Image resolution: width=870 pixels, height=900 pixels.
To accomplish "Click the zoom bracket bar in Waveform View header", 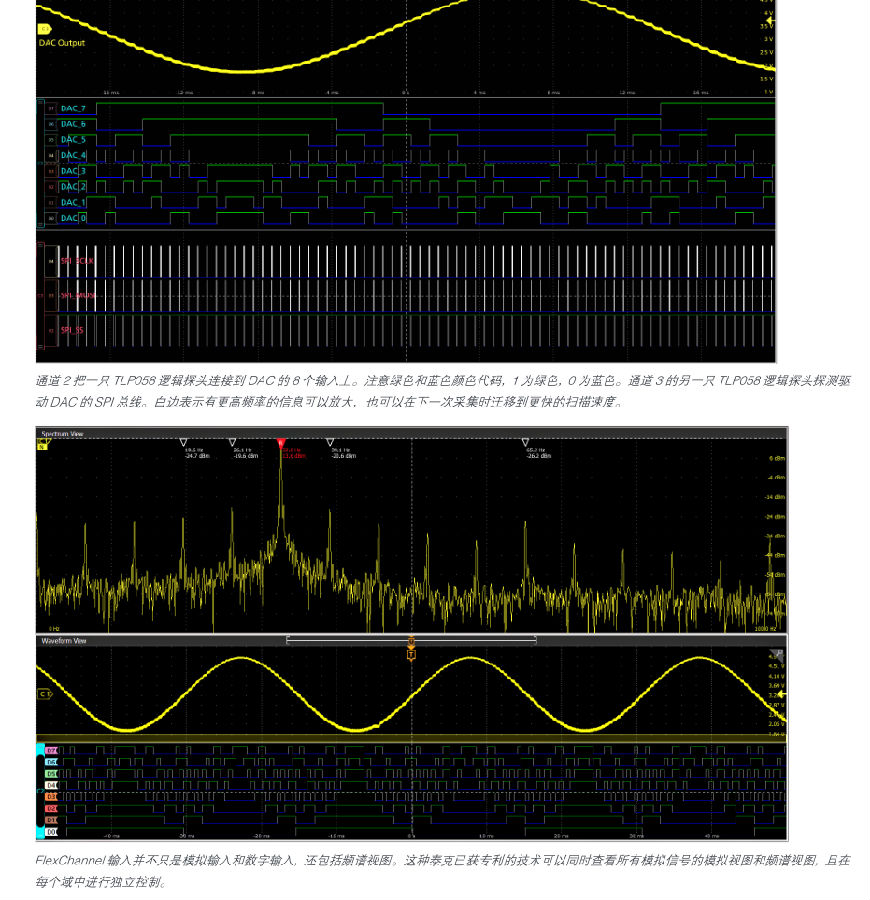I will tap(411, 639).
